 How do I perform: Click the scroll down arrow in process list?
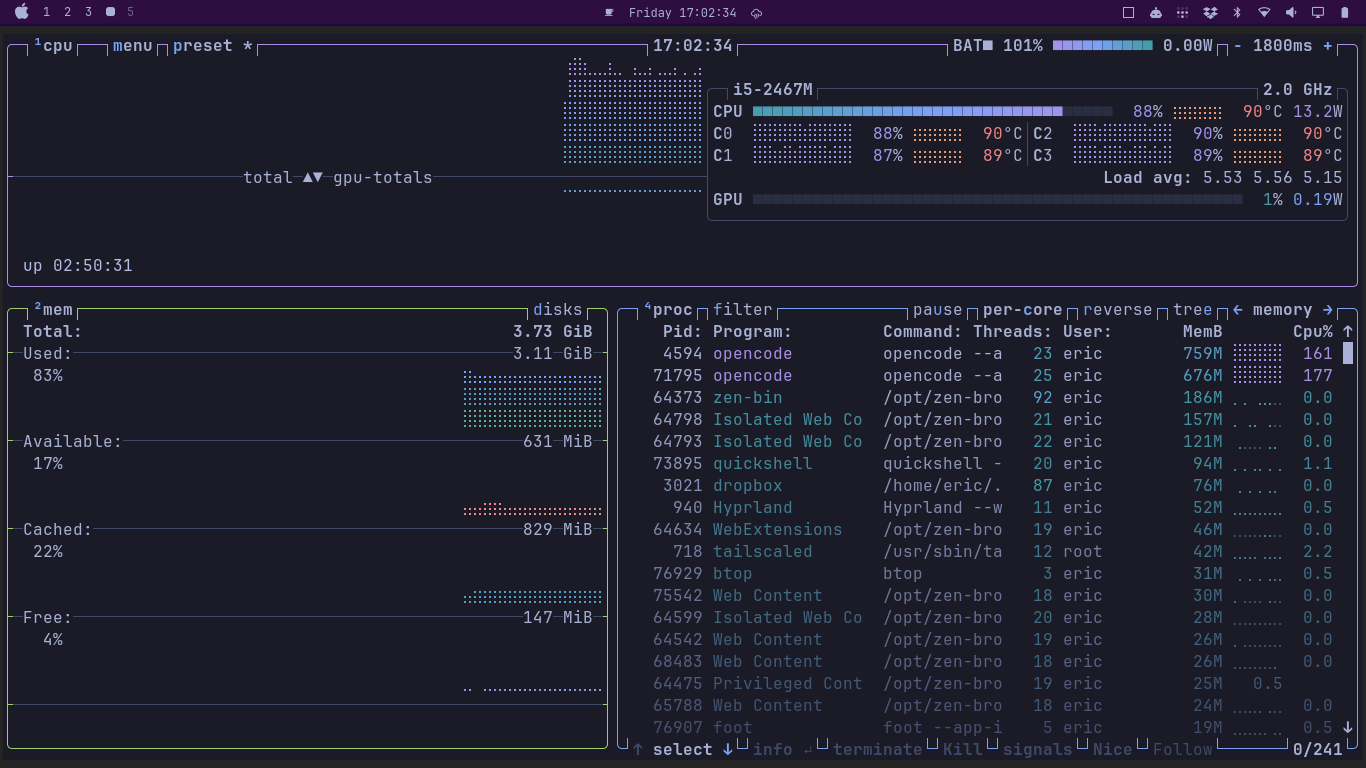[1348, 728]
